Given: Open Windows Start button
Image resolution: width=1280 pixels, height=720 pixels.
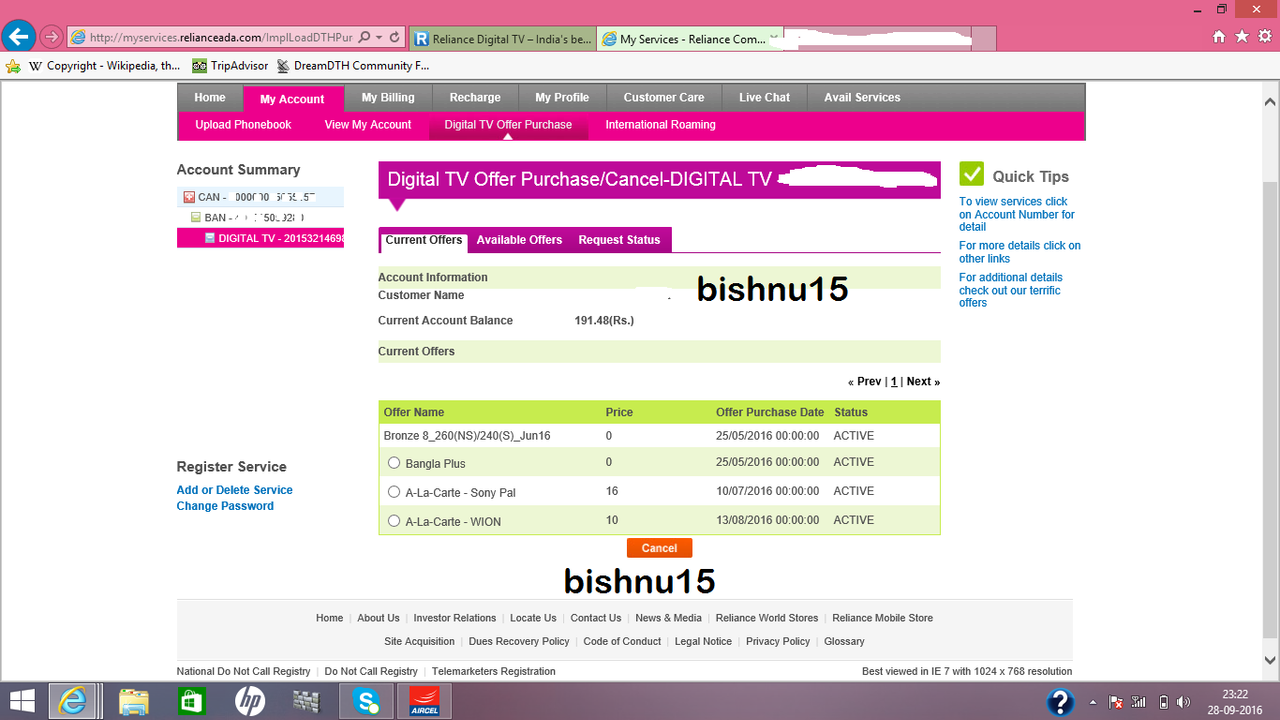Looking at the screenshot, I should click(x=22, y=700).
